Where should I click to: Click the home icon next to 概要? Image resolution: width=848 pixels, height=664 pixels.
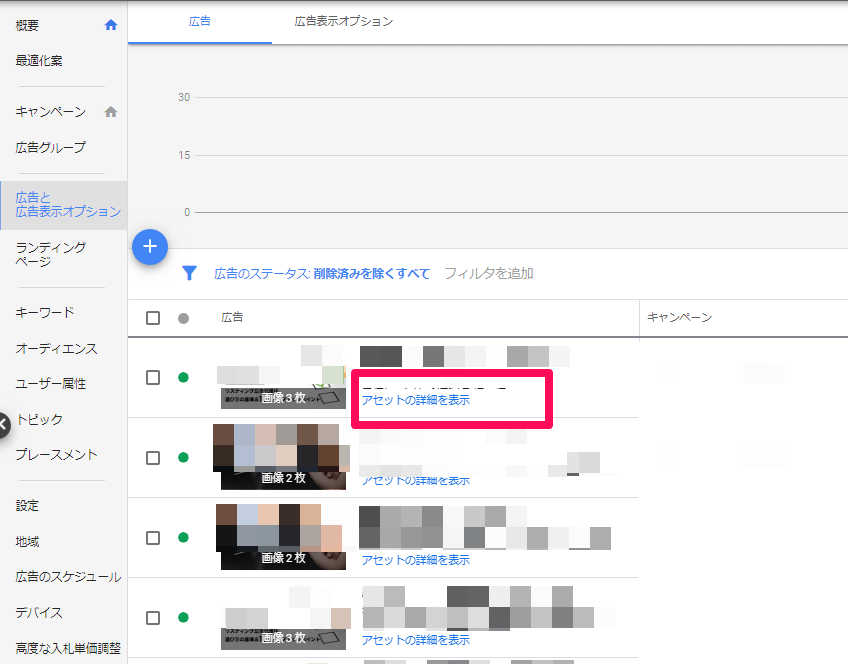111,25
